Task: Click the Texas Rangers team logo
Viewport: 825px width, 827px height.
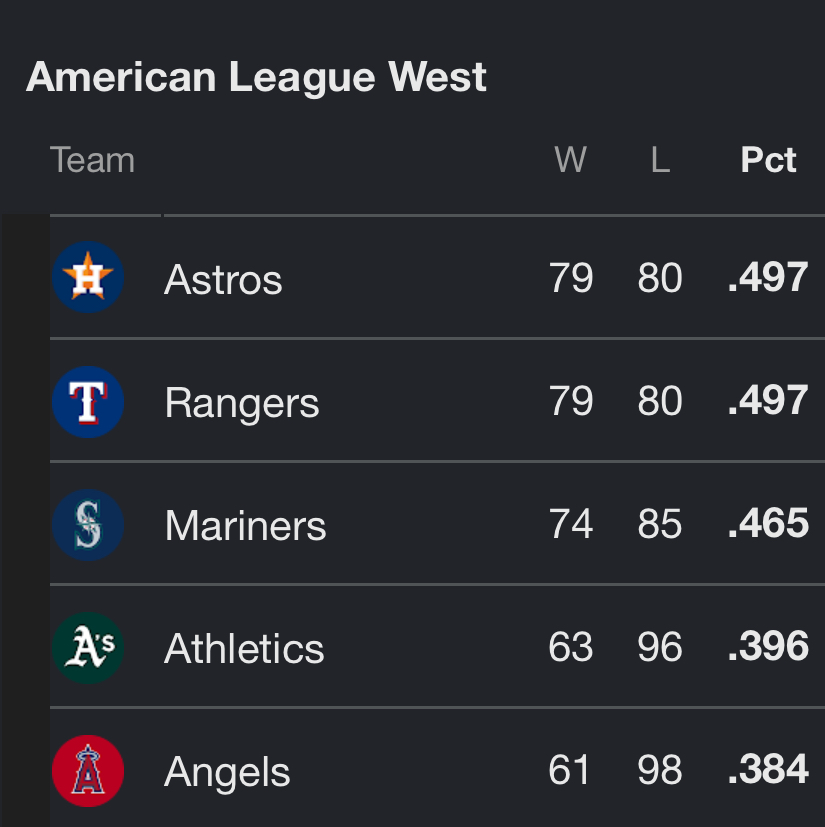Action: tap(88, 402)
